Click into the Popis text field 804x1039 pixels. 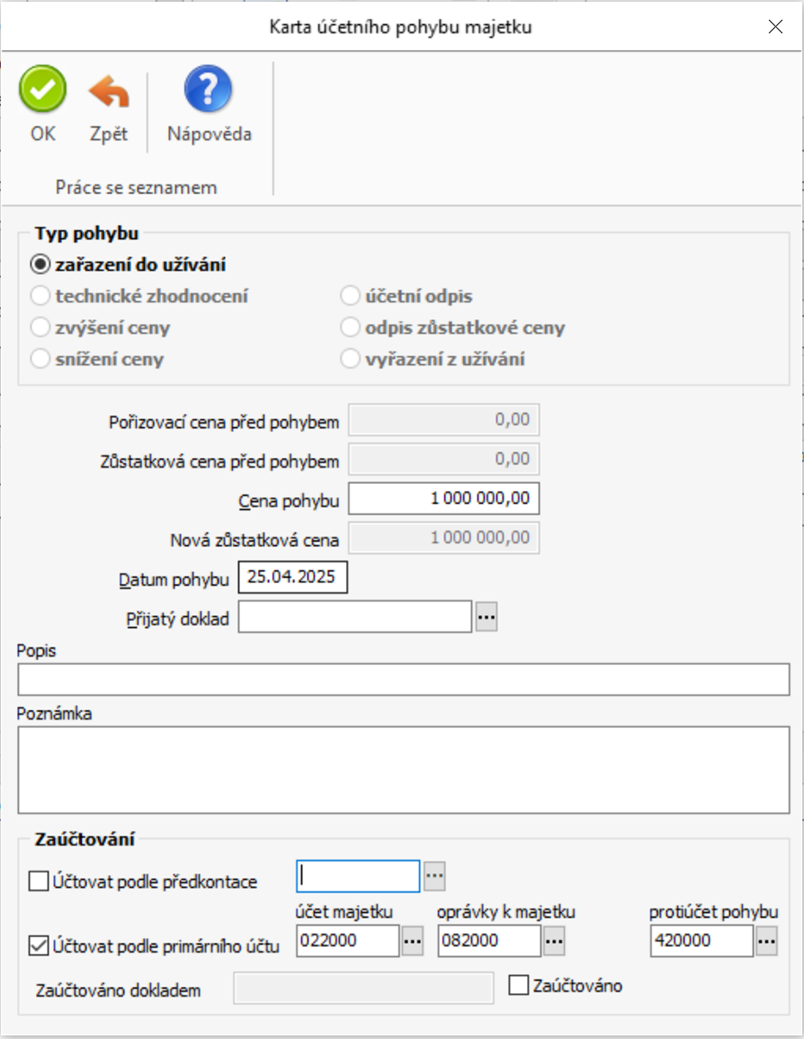[403, 679]
